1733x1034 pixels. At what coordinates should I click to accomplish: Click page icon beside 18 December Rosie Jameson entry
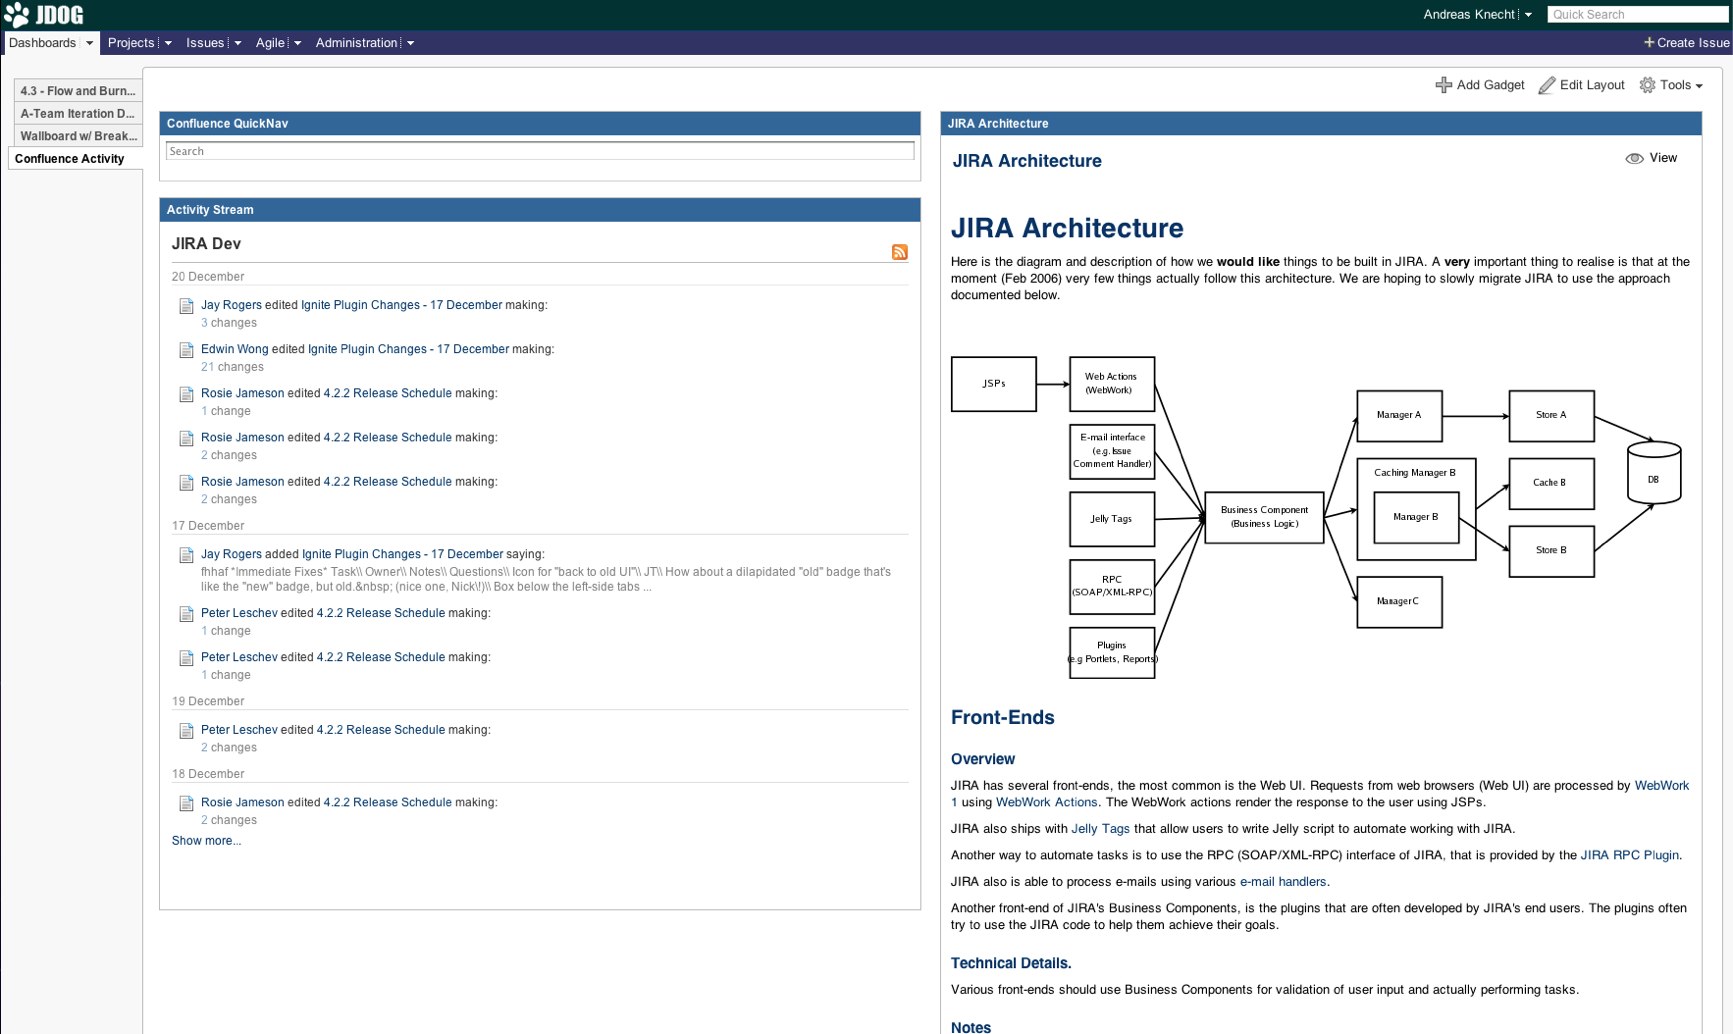(186, 803)
